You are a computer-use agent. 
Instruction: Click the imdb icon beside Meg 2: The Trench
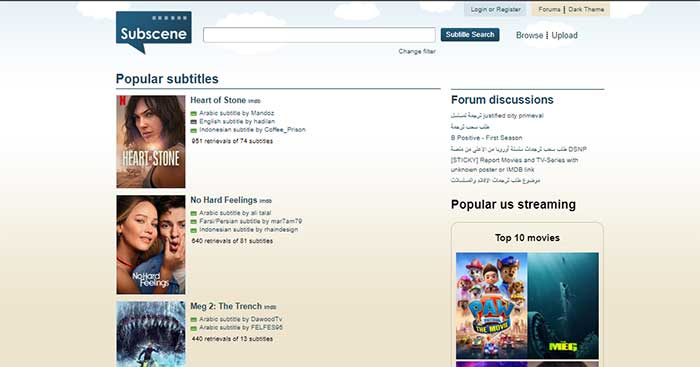point(270,307)
